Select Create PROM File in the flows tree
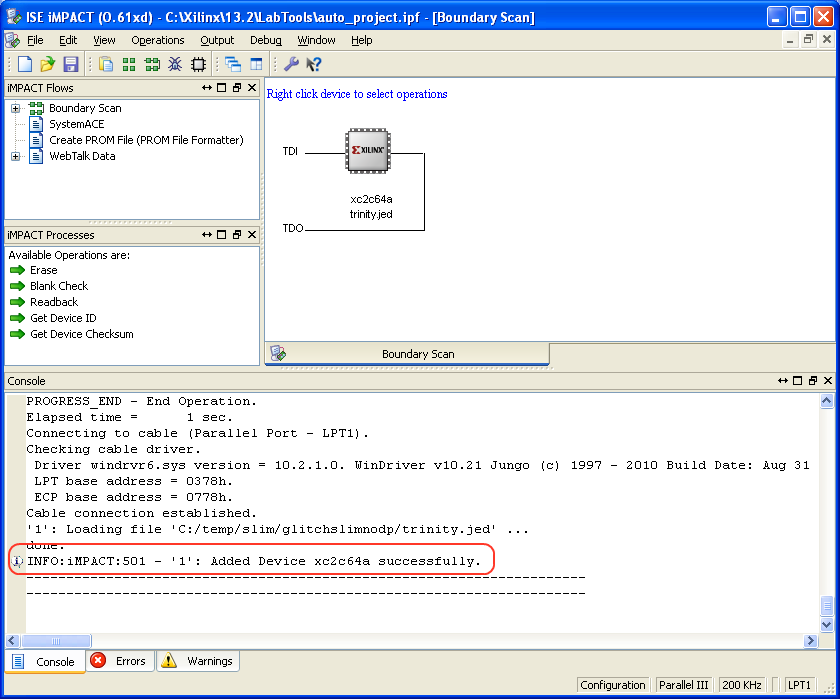 tap(146, 140)
